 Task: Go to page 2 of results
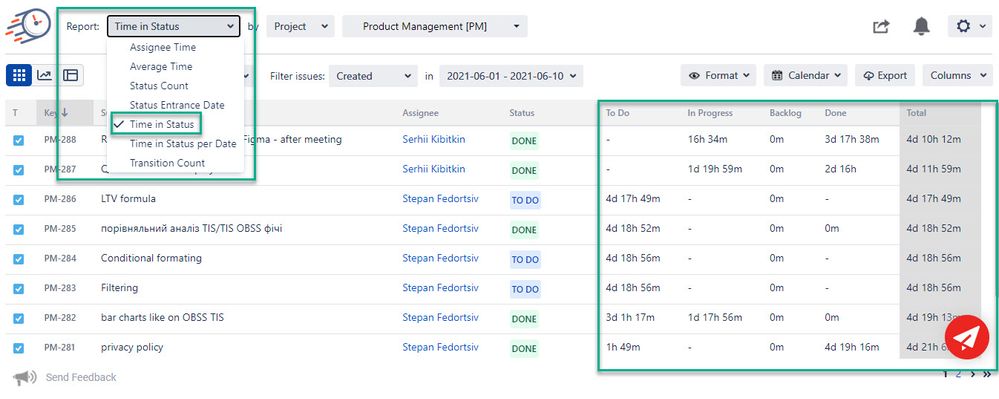958,374
